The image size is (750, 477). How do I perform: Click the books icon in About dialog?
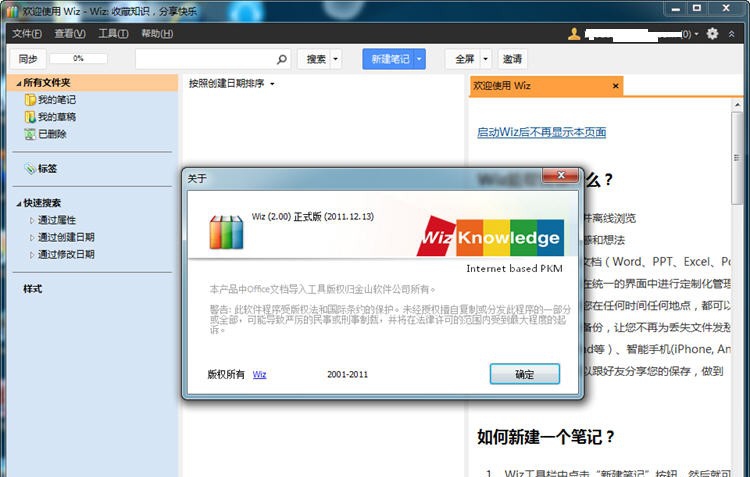pos(226,233)
